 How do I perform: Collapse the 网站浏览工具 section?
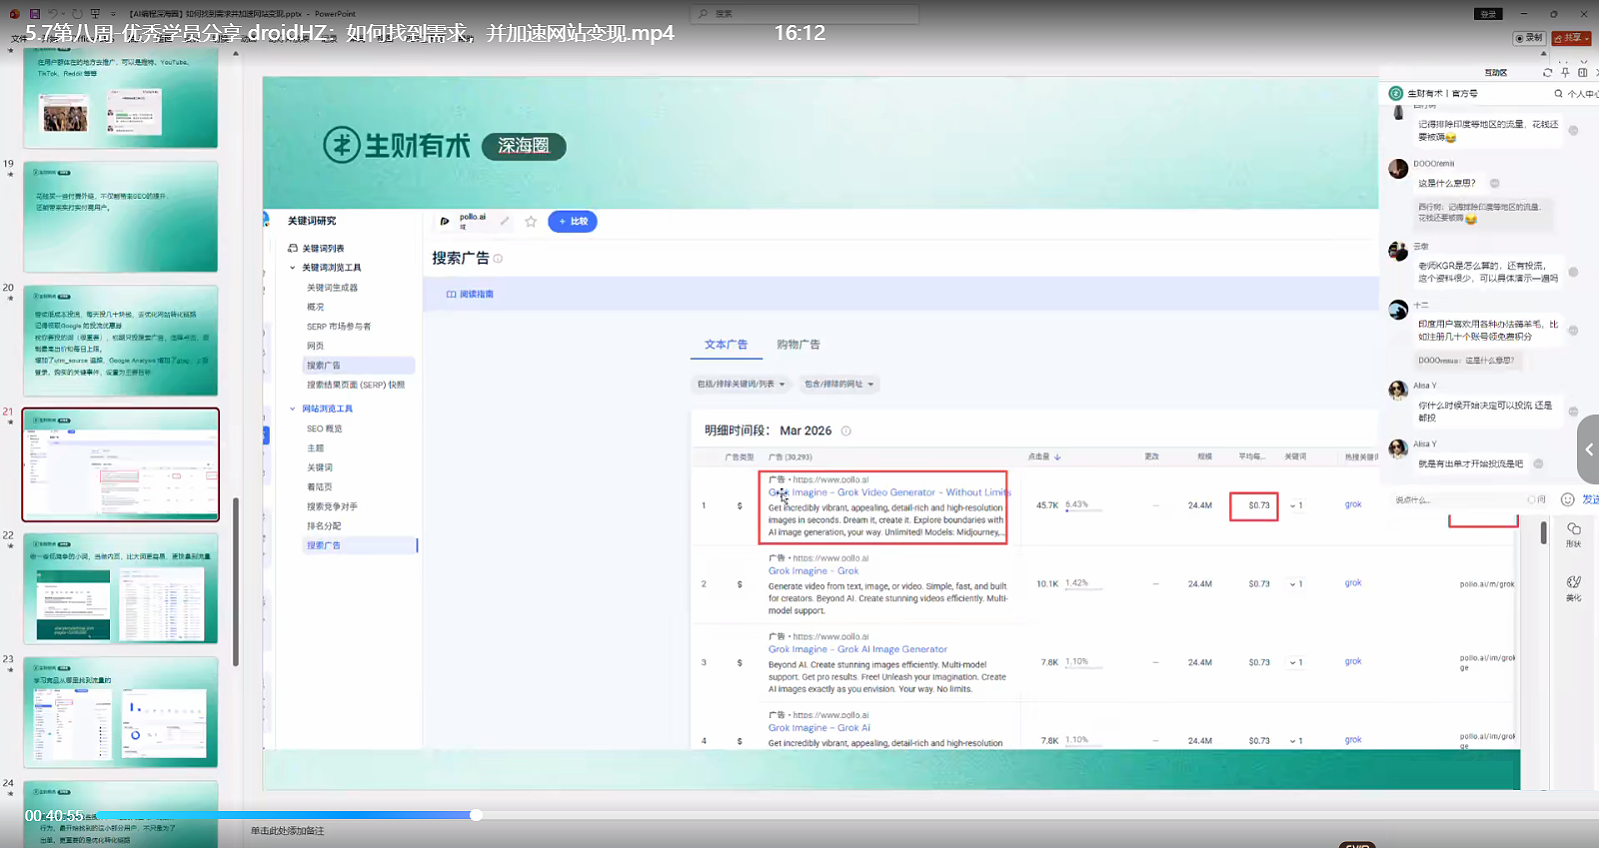tap(293, 409)
